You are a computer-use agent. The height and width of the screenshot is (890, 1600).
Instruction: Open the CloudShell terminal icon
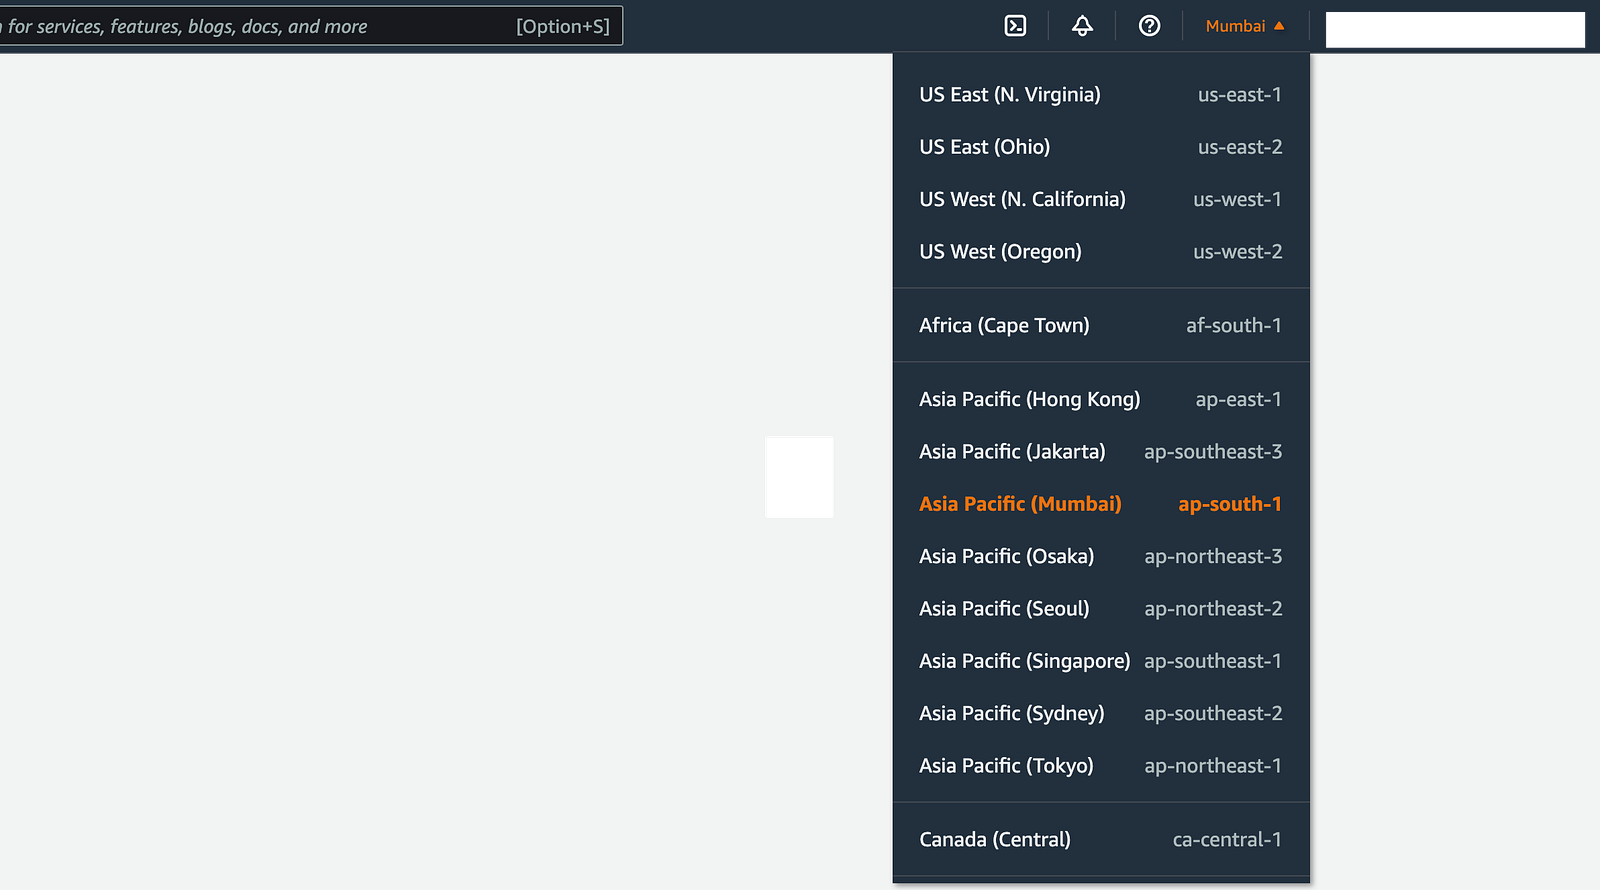tap(1015, 26)
